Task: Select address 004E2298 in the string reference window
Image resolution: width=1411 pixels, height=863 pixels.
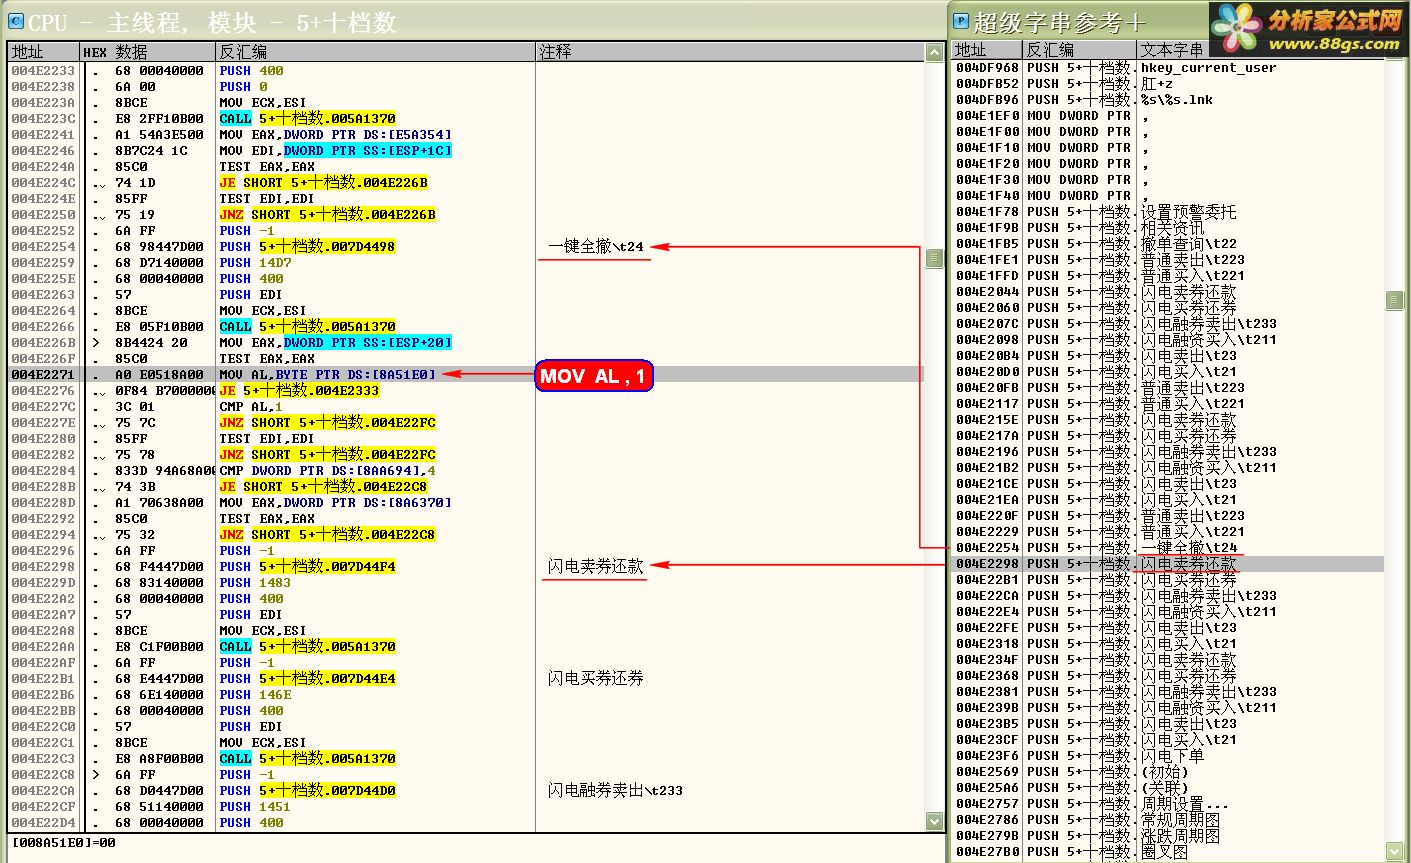Action: point(987,564)
